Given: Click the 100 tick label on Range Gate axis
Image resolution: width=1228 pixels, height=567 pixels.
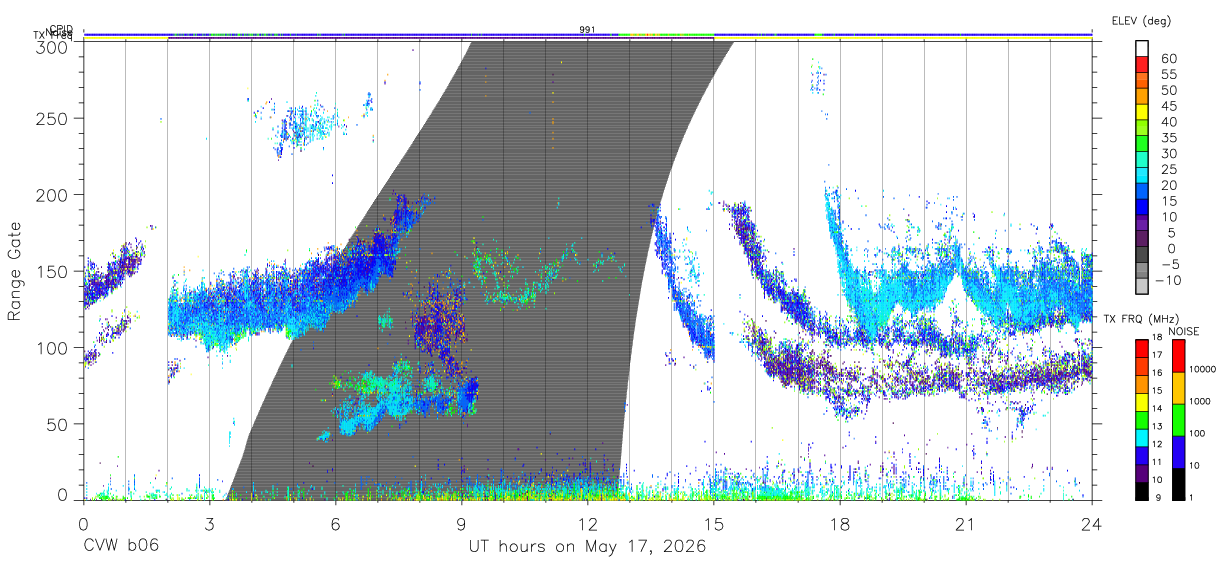Looking at the screenshot, I should (52, 348).
